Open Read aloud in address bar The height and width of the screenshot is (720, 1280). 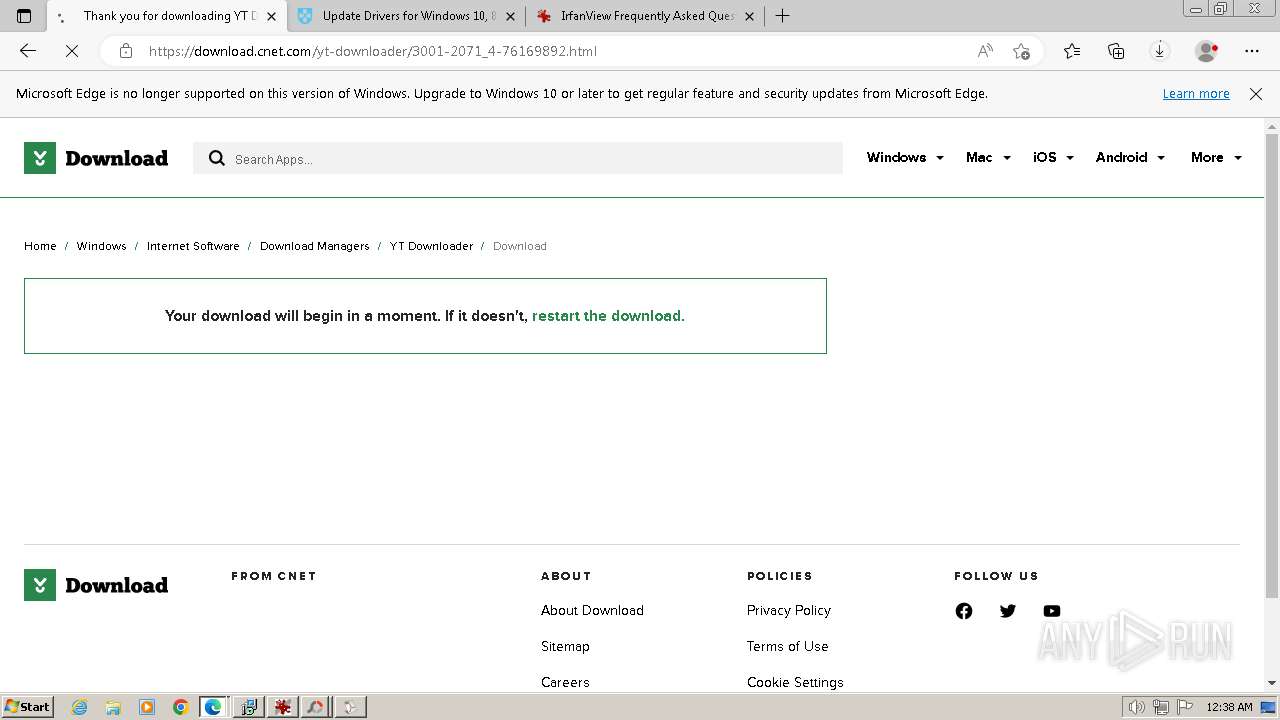(x=985, y=51)
